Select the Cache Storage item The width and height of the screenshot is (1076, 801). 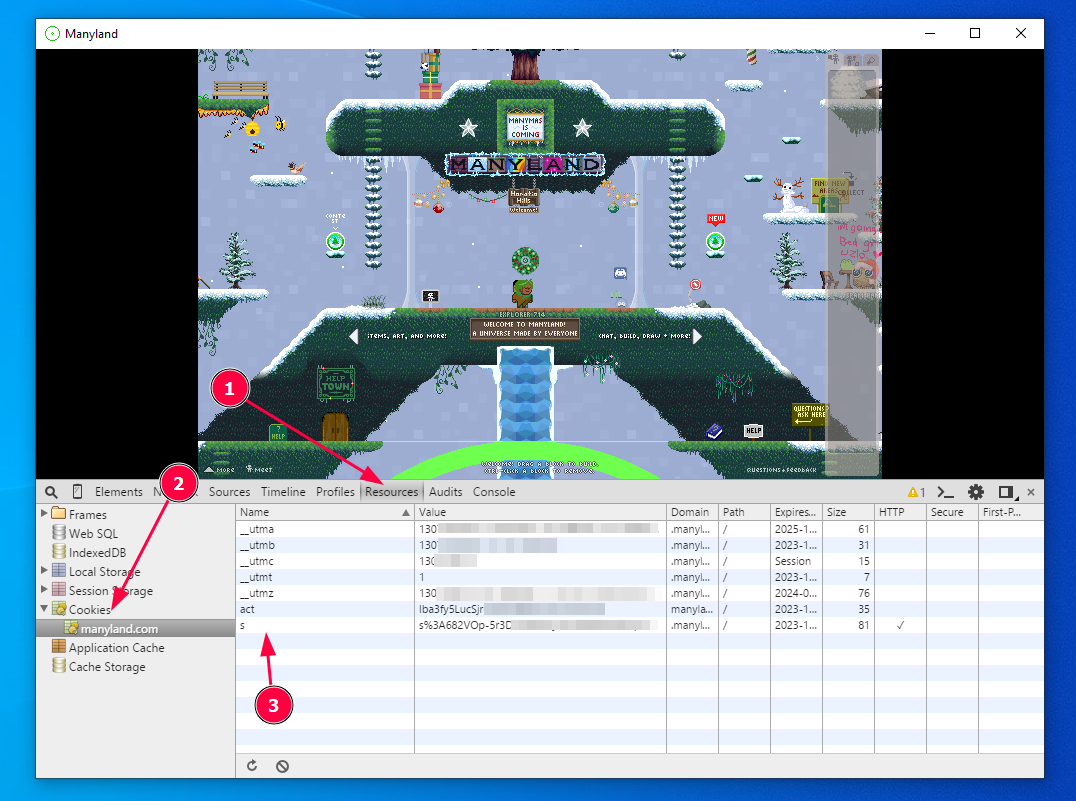[106, 667]
